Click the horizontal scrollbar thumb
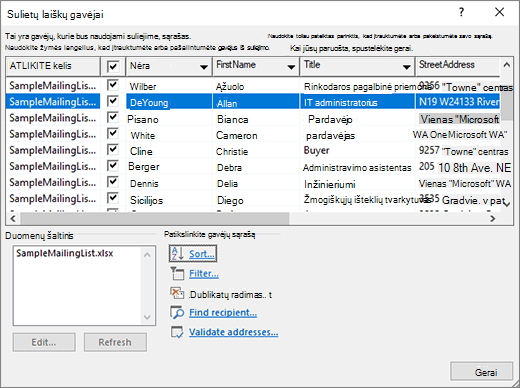Image resolution: width=520 pixels, height=388 pixels. click(155, 219)
